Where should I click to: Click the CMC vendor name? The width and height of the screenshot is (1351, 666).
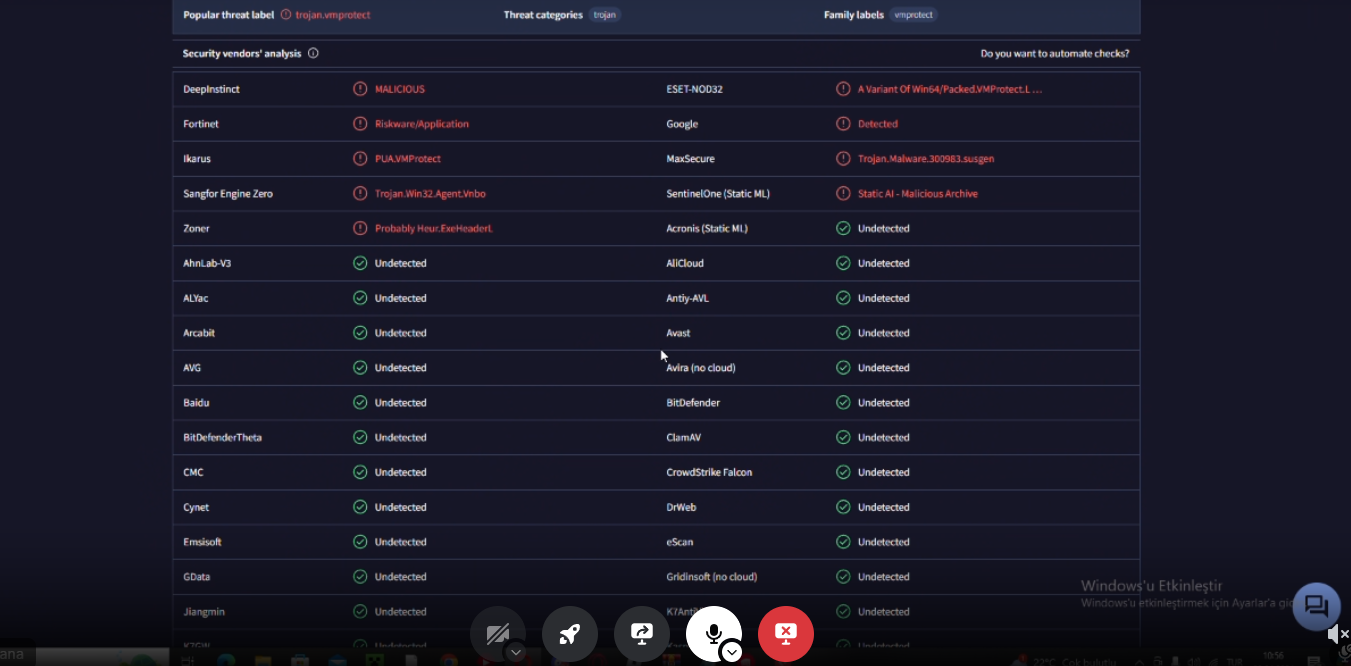[193, 472]
